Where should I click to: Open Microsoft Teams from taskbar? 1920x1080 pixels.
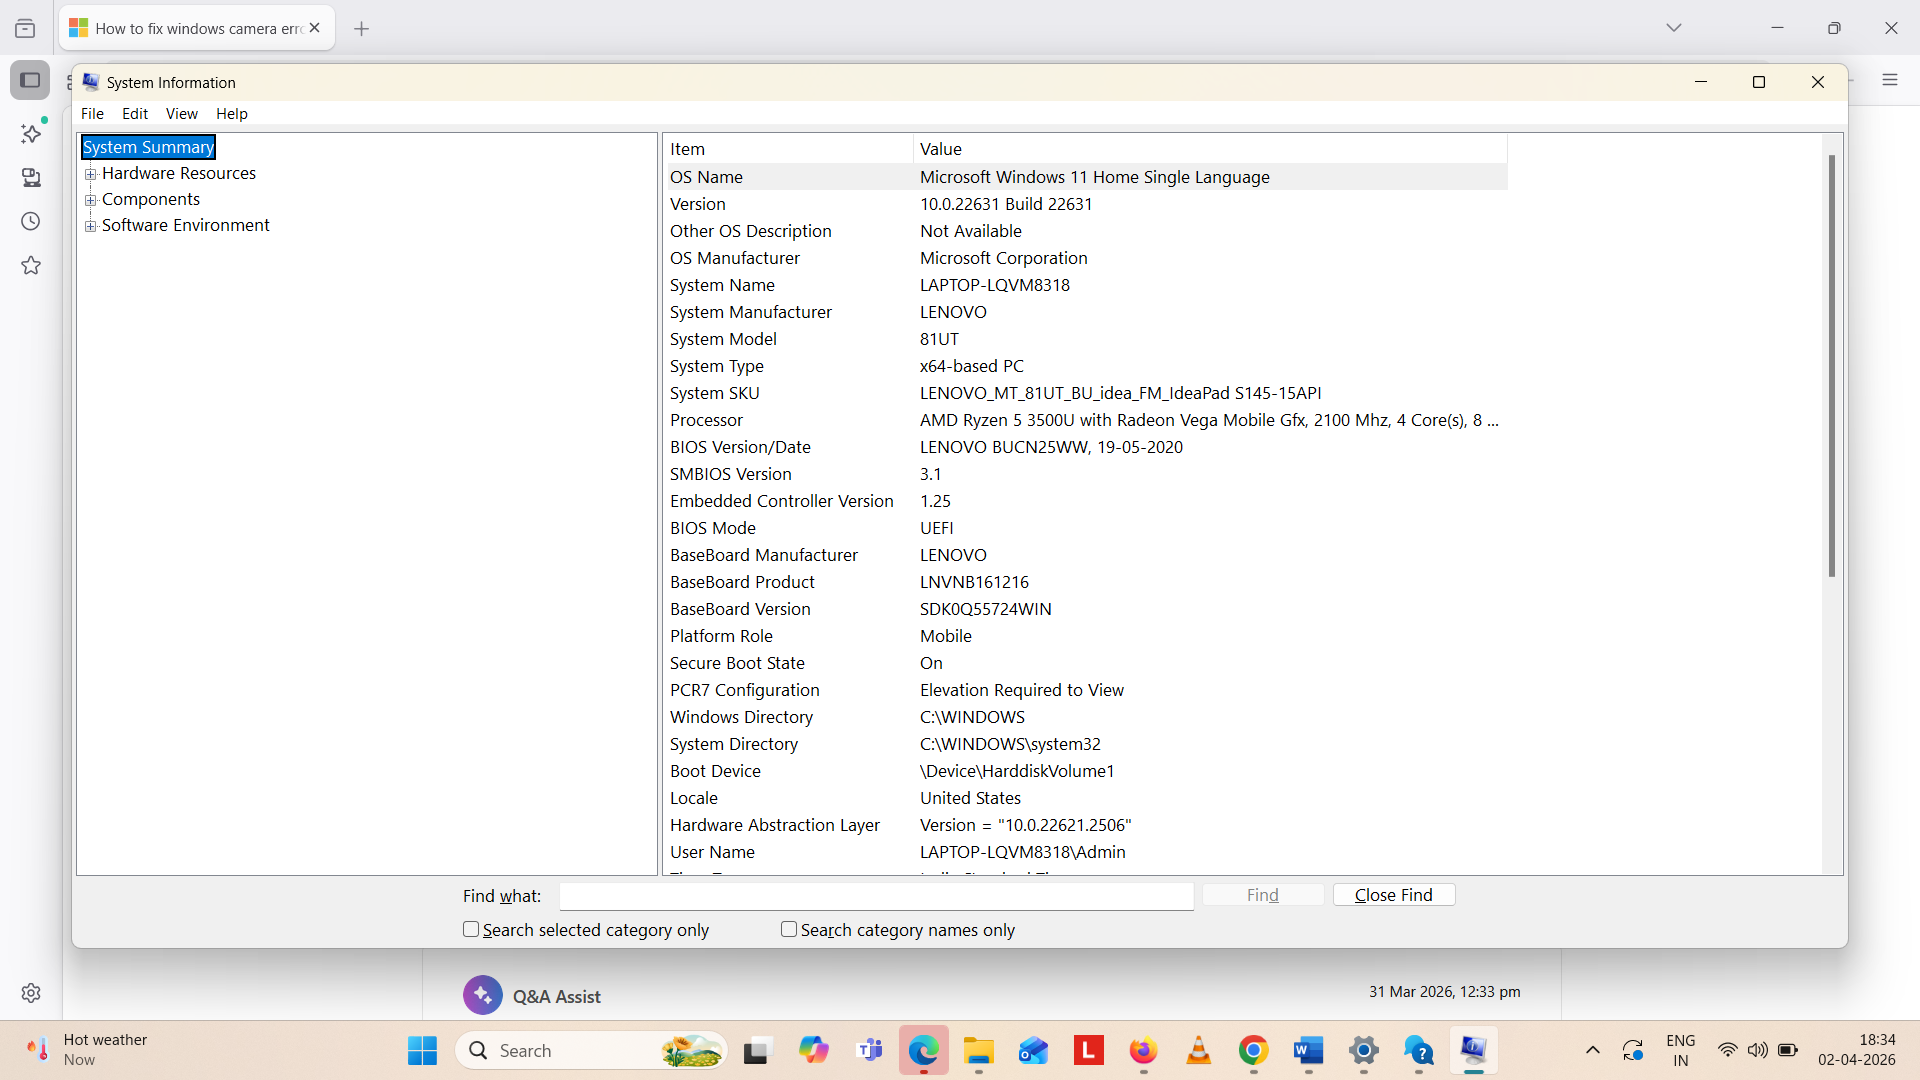tap(869, 1050)
